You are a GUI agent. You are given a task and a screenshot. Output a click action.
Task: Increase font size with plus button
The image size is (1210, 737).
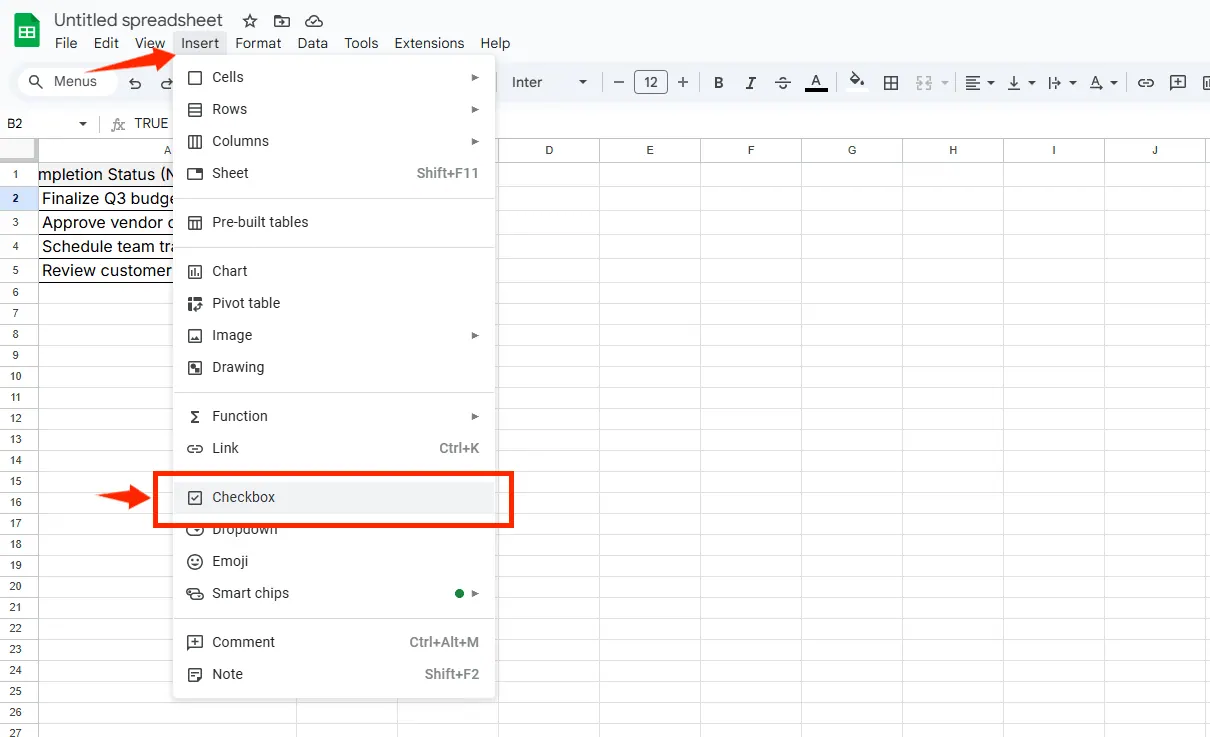(x=683, y=83)
